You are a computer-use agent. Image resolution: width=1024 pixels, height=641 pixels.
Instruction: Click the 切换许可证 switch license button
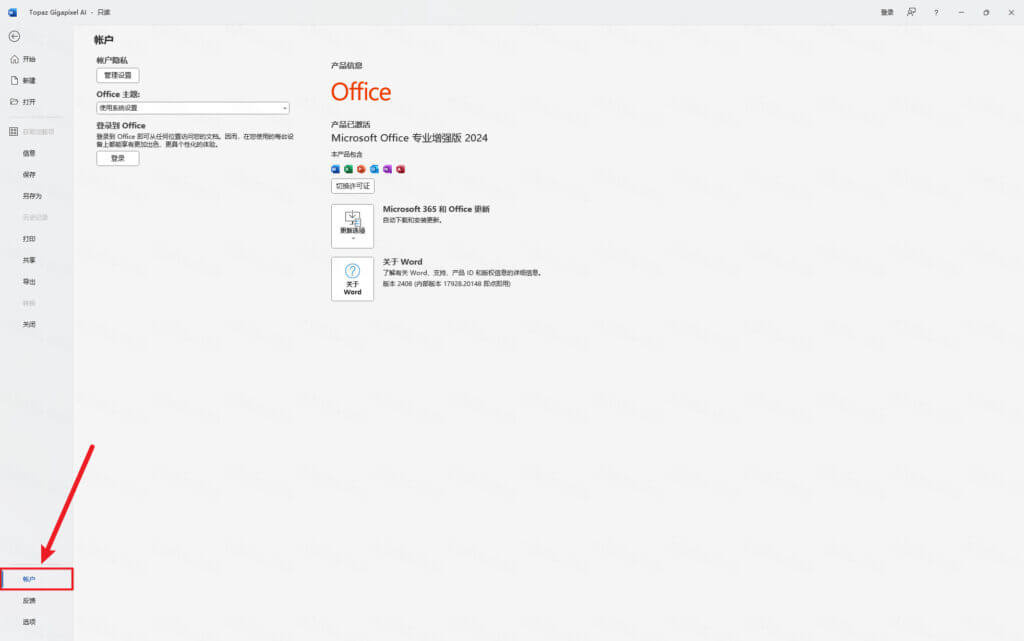tap(353, 186)
